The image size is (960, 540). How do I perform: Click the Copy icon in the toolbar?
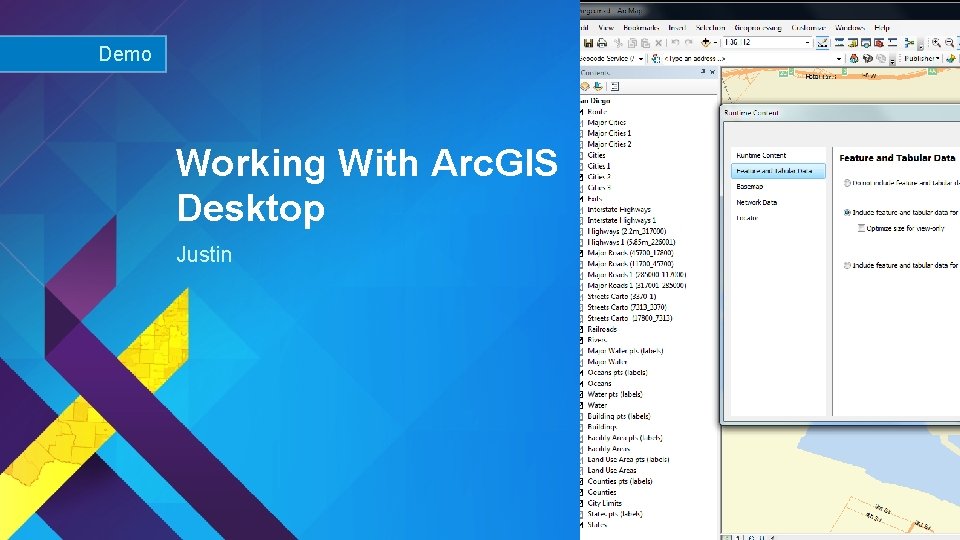point(632,43)
